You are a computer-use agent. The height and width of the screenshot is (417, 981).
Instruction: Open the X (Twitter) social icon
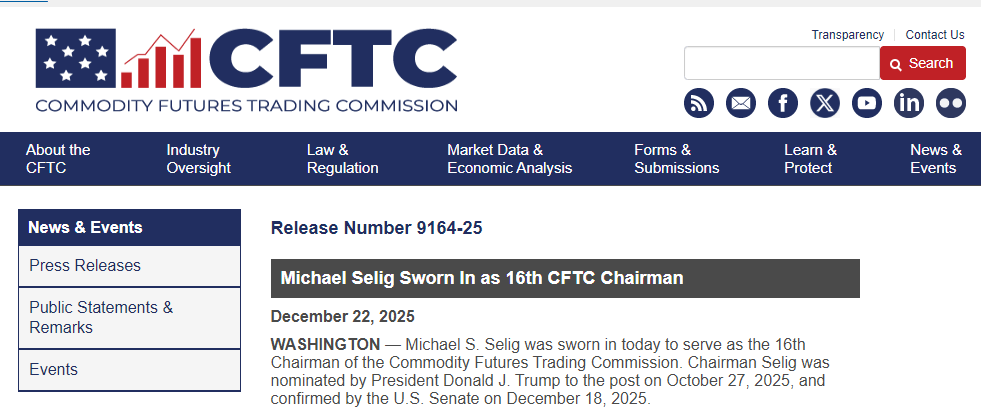(825, 103)
